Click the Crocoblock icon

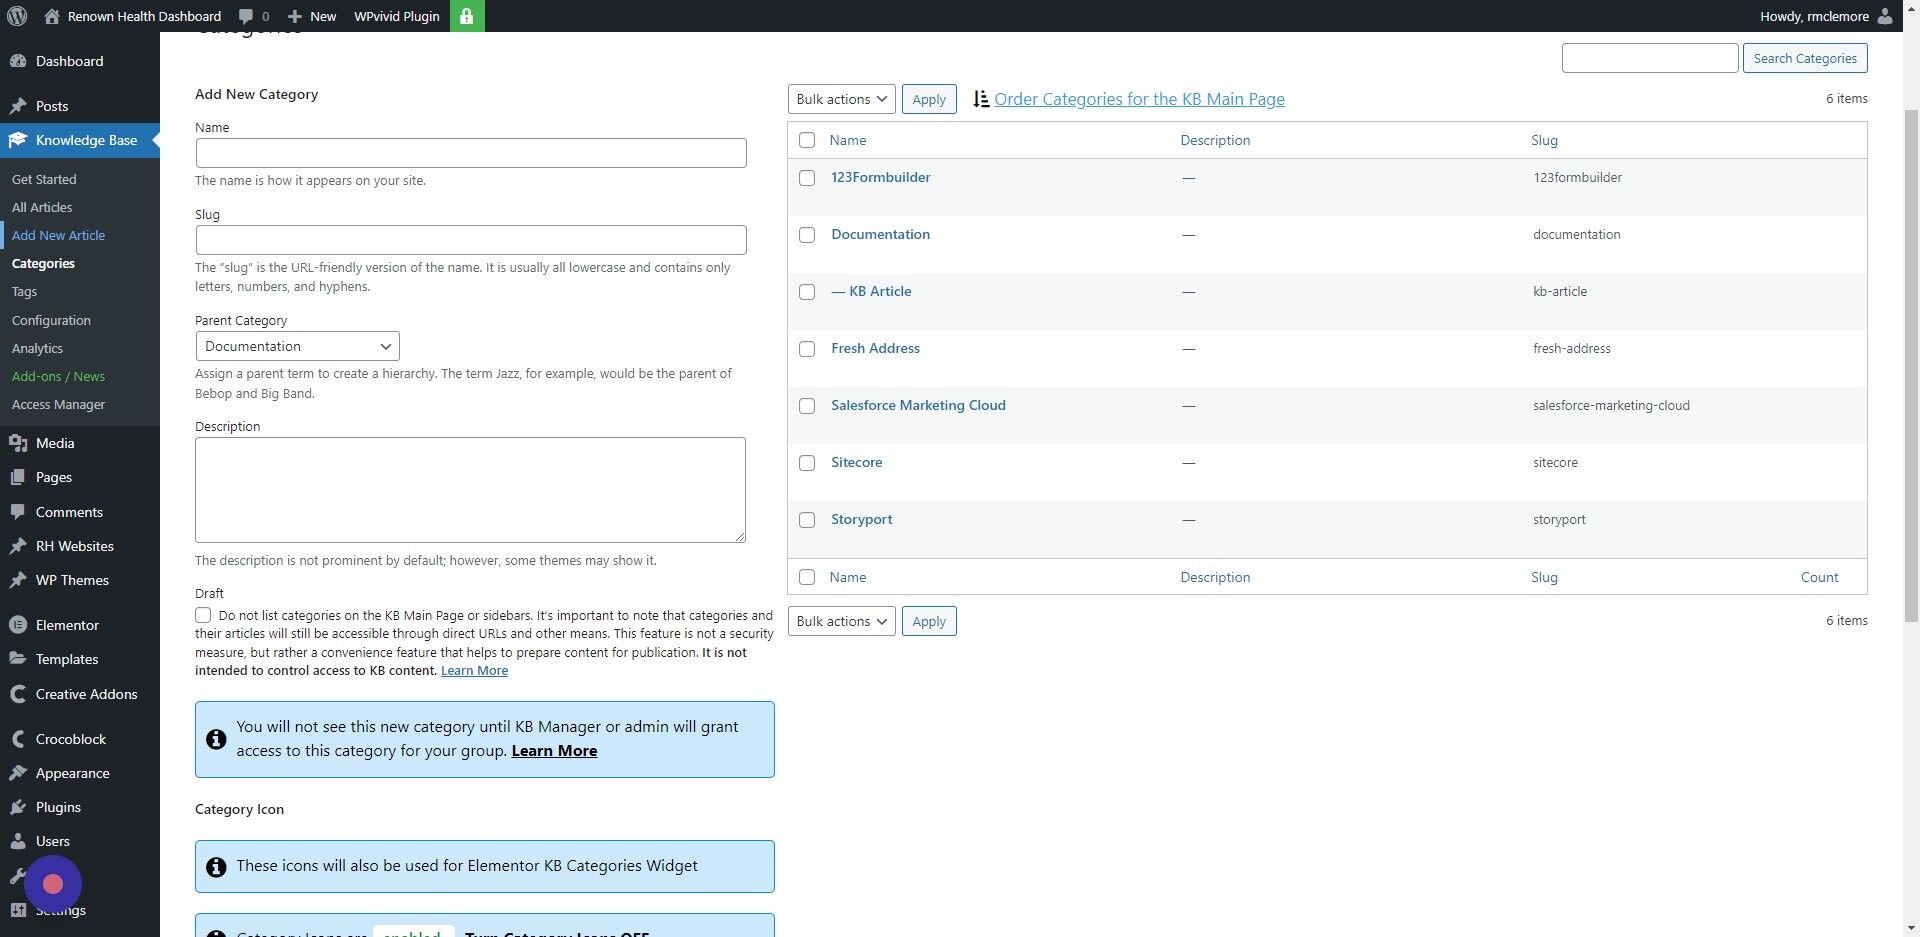18,739
